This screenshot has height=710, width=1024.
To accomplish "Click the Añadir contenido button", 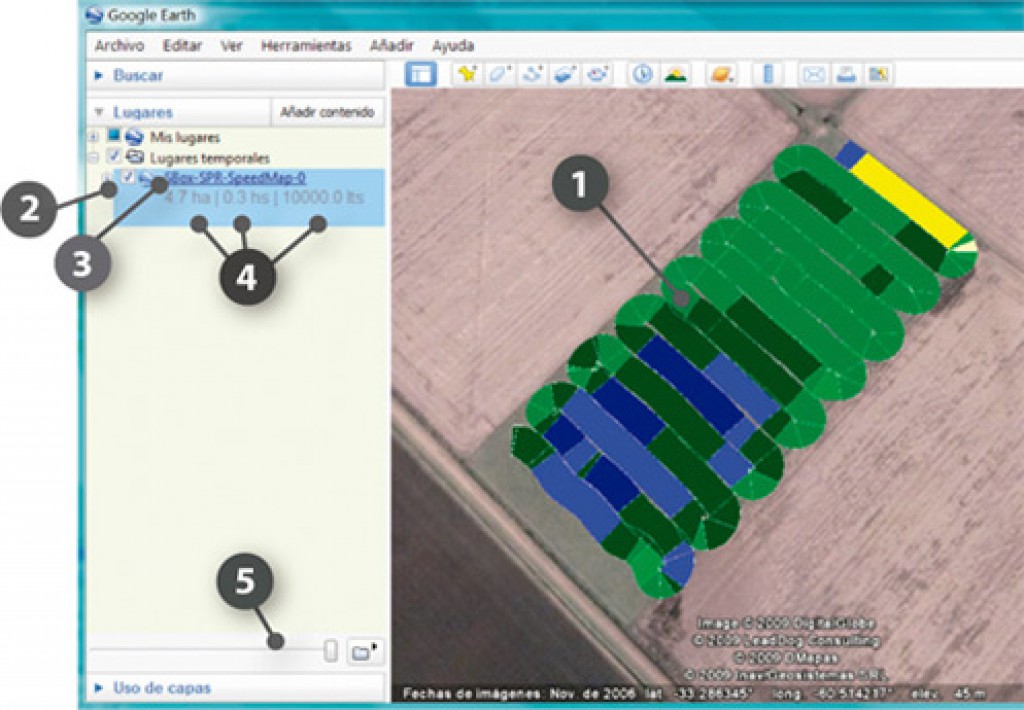I will pyautogui.click(x=327, y=111).
